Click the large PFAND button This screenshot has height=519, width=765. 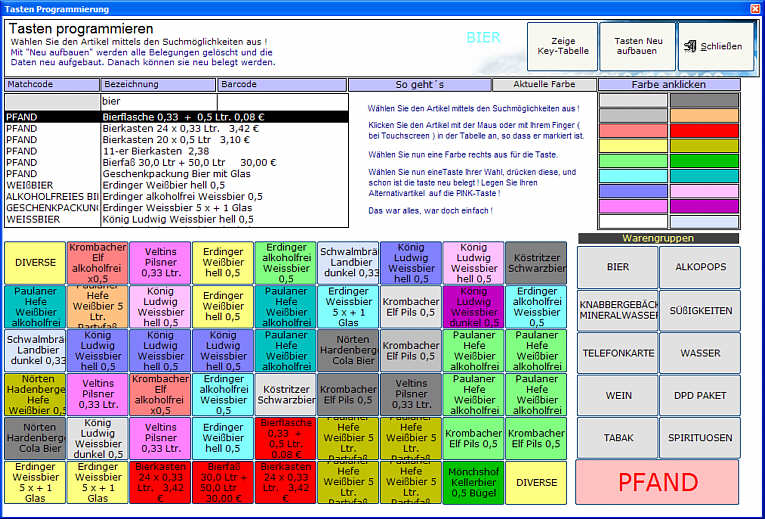tap(658, 482)
